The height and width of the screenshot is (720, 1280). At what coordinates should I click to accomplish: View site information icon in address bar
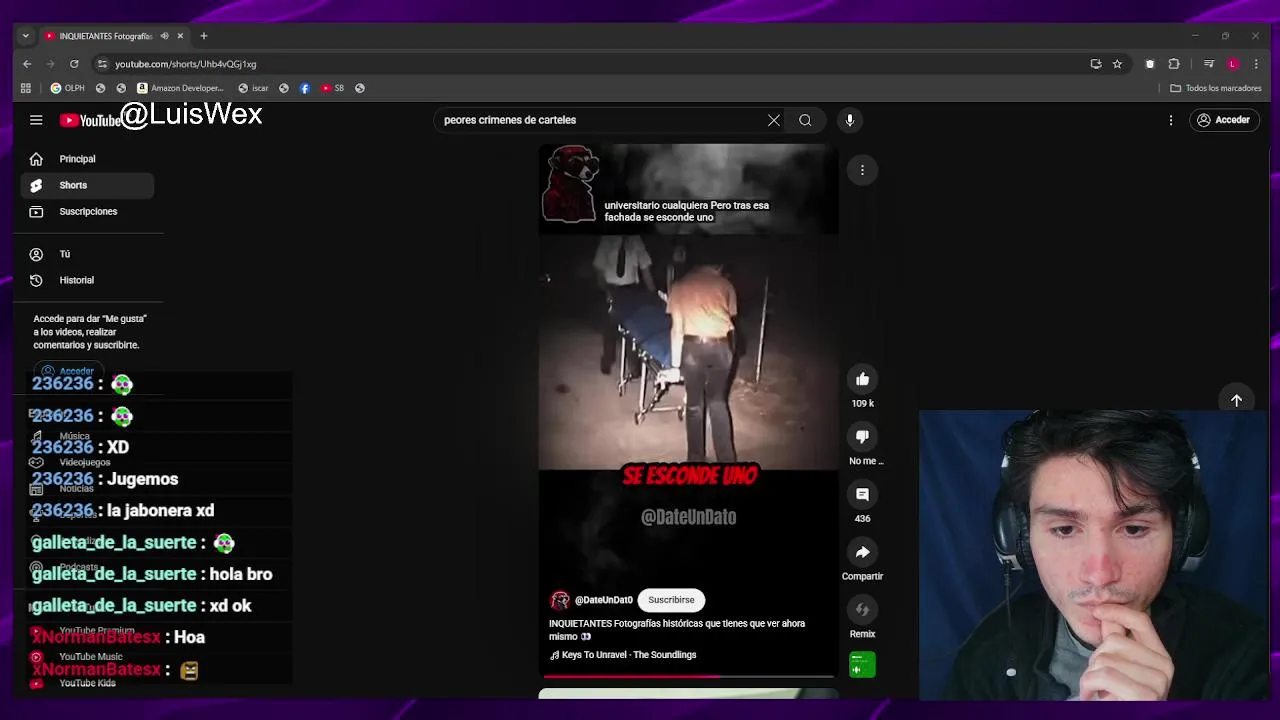coord(102,64)
